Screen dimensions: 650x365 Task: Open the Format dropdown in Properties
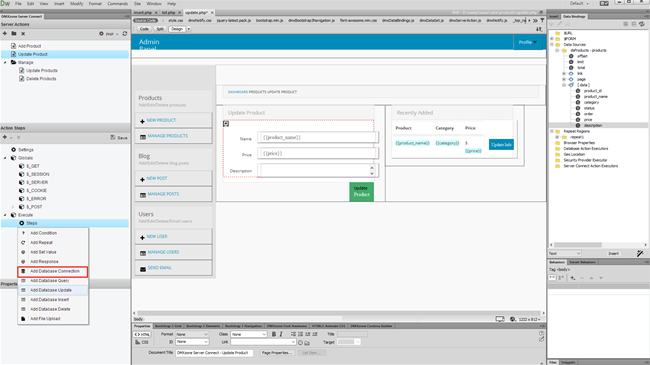pyautogui.click(x=192, y=334)
